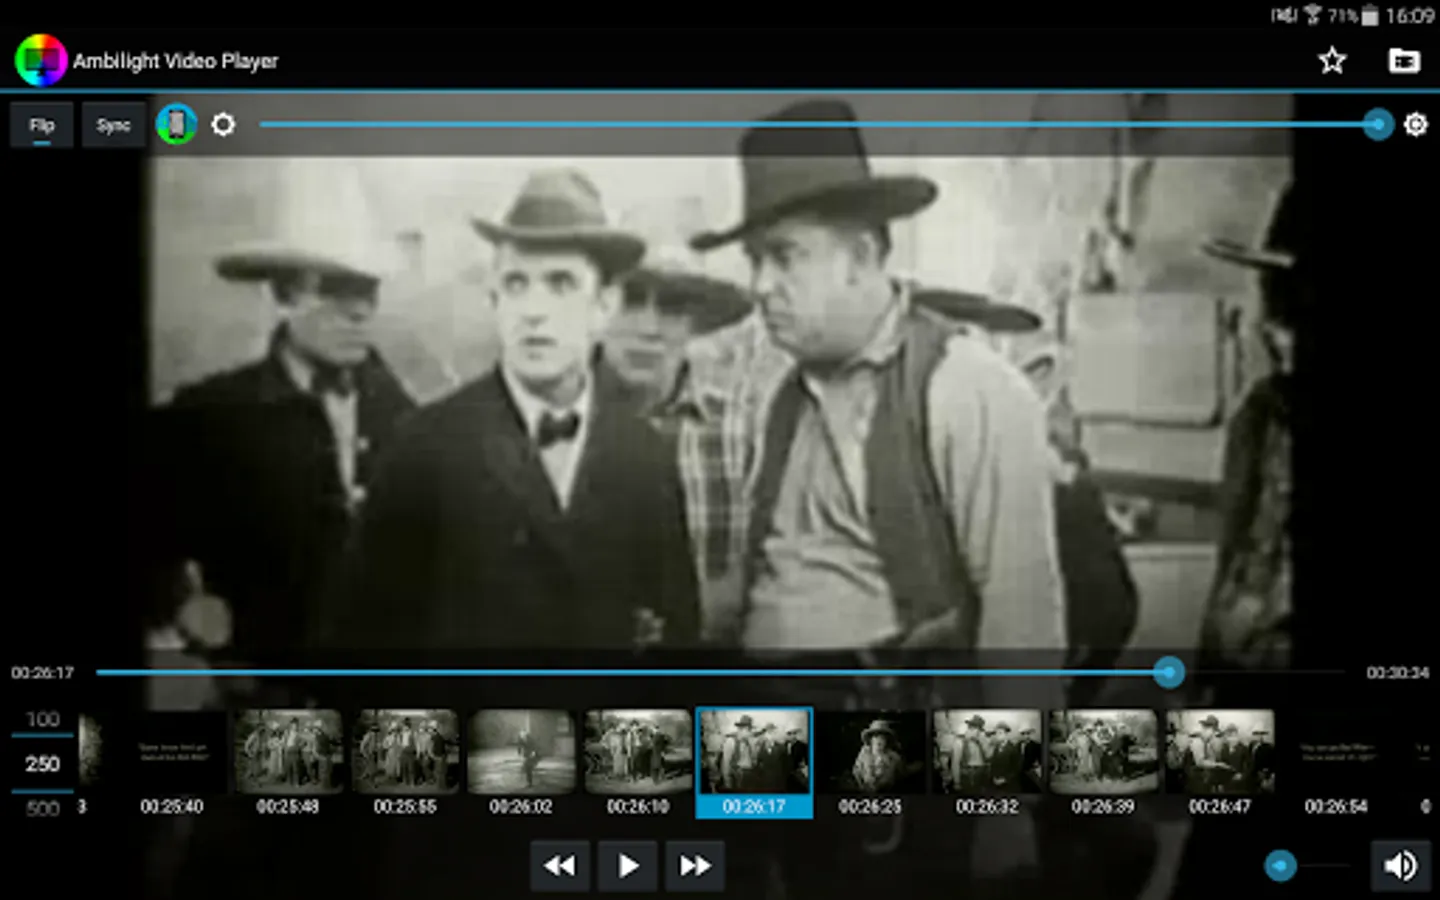The height and width of the screenshot is (900, 1440).
Task: Select the 00:26:10 frame thumbnail
Action: (x=638, y=763)
